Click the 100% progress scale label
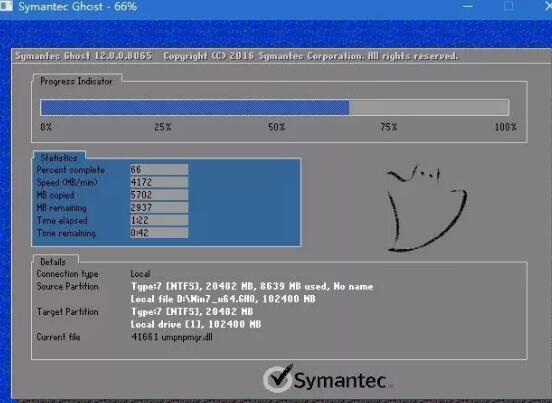This screenshot has width=552, height=403. 506,127
